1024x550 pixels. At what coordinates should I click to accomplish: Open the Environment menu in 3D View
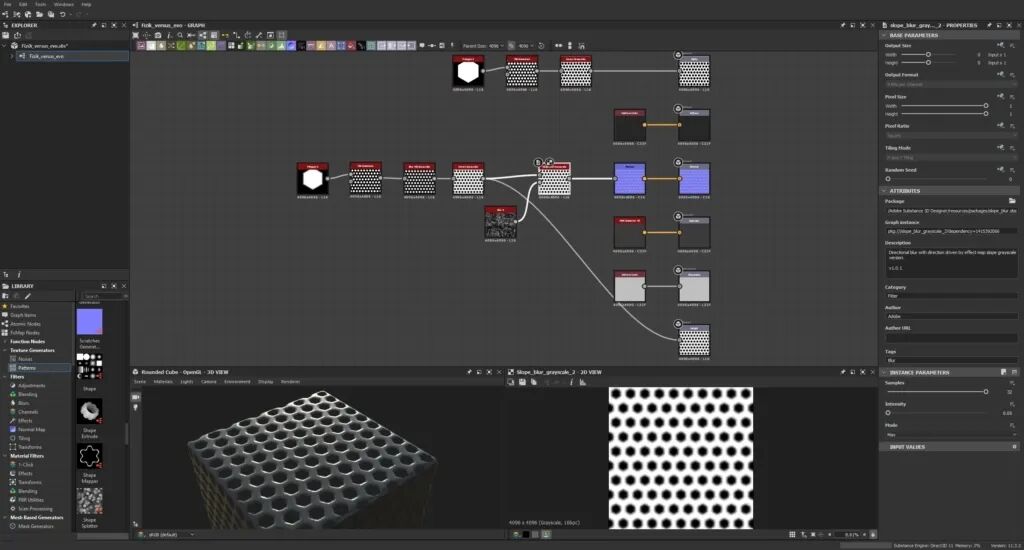click(x=237, y=381)
